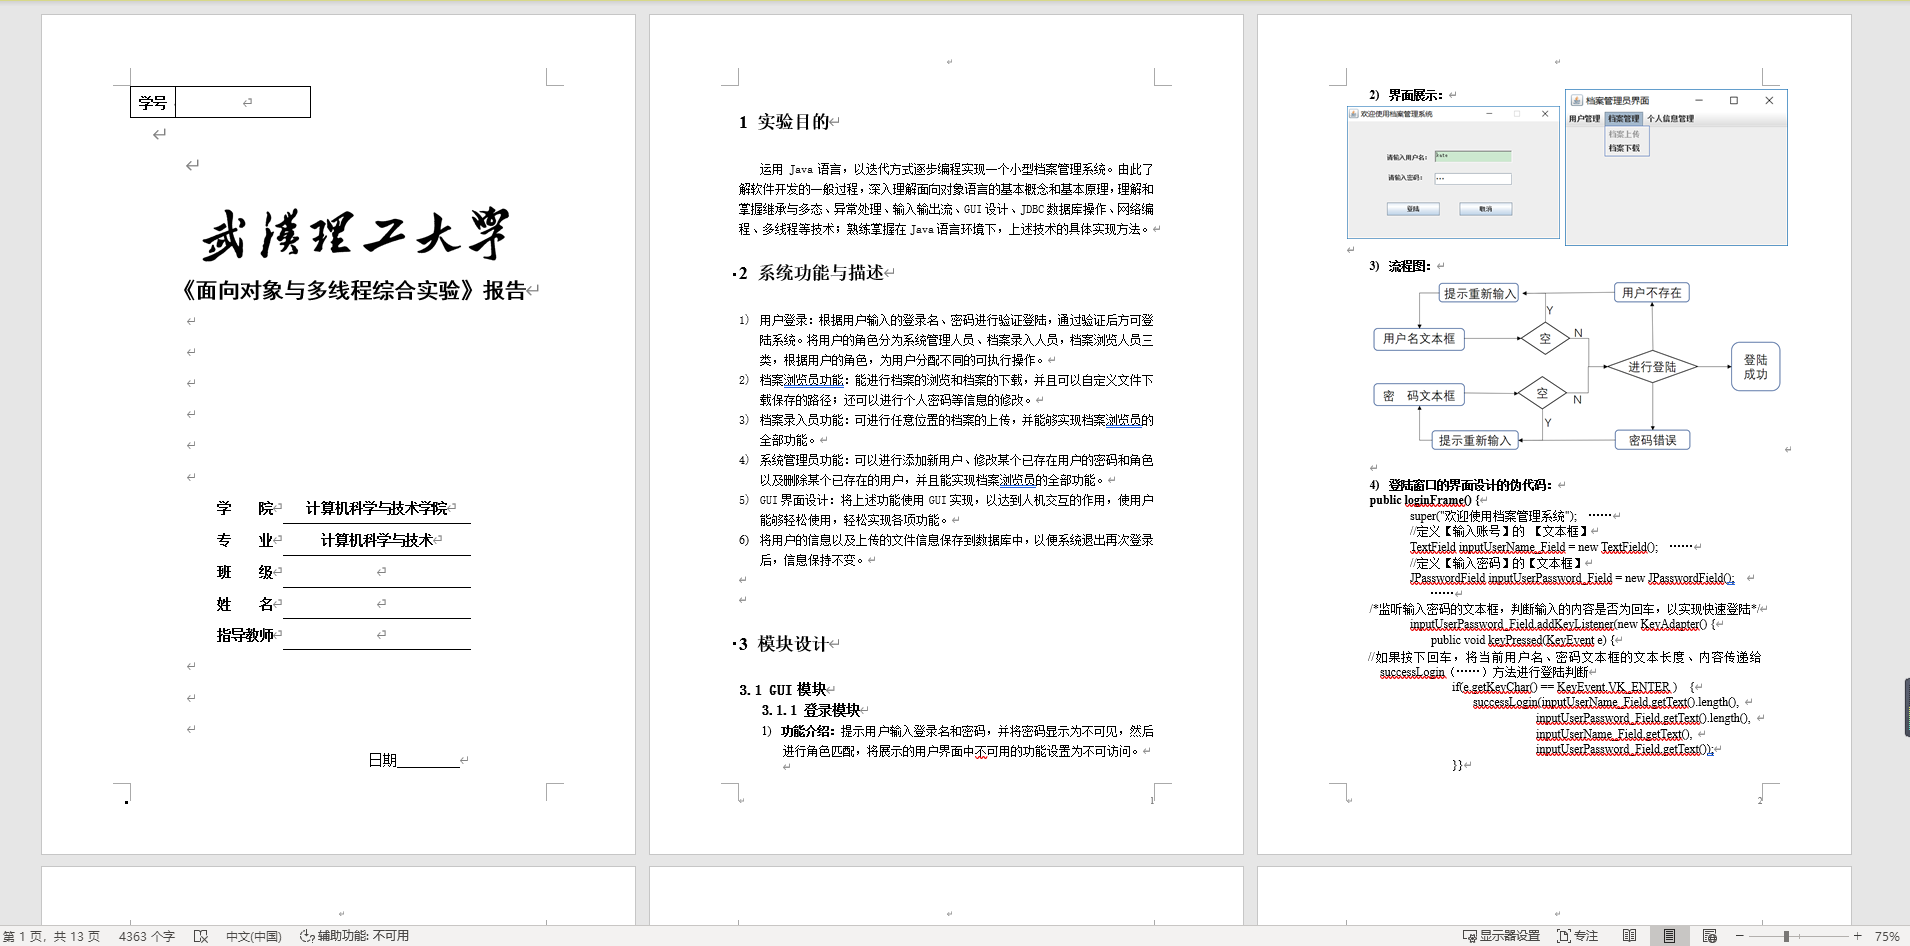Select the Print Layout view icon
1910x946 pixels.
(x=1669, y=936)
